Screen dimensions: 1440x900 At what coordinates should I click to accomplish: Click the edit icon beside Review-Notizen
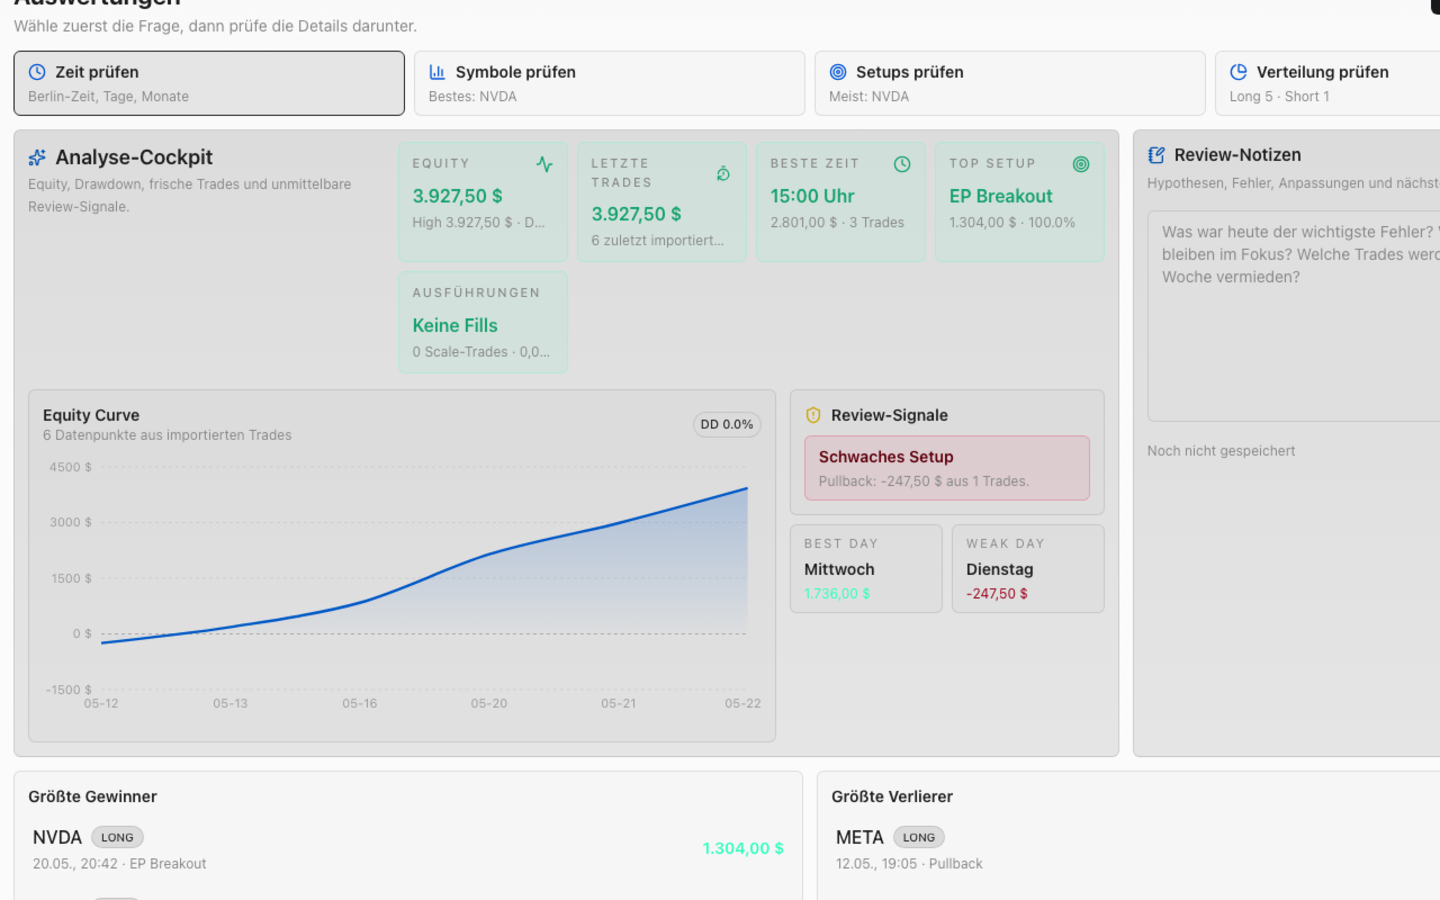pyautogui.click(x=1156, y=155)
